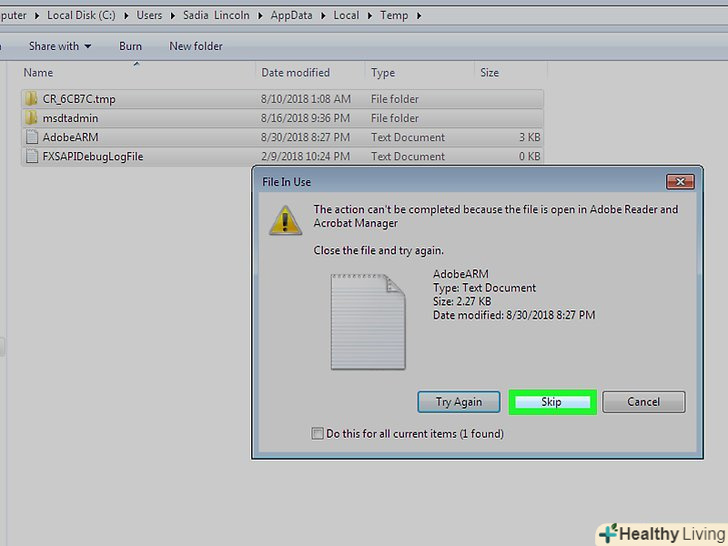Sort by the Size column header
This screenshot has width=728, height=546.
pos(489,72)
